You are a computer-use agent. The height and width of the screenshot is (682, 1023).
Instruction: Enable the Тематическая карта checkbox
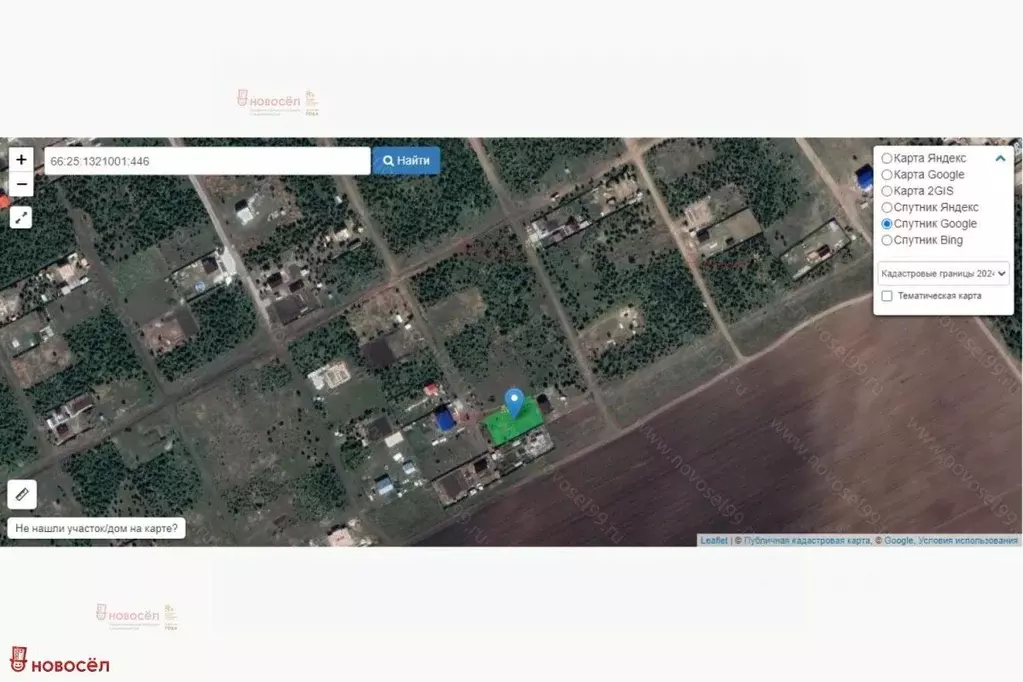point(887,296)
